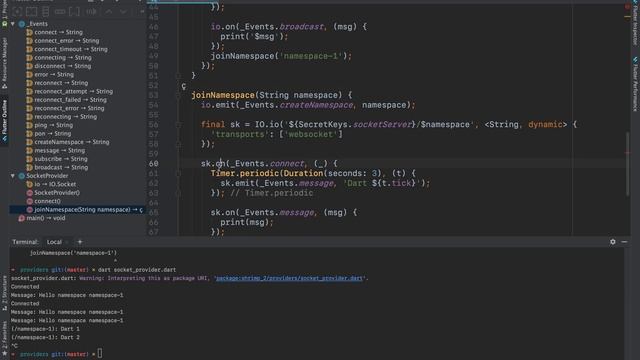The height and width of the screenshot is (360, 640).
Task: Select reconnect → String in outline
Action: click(61, 83)
